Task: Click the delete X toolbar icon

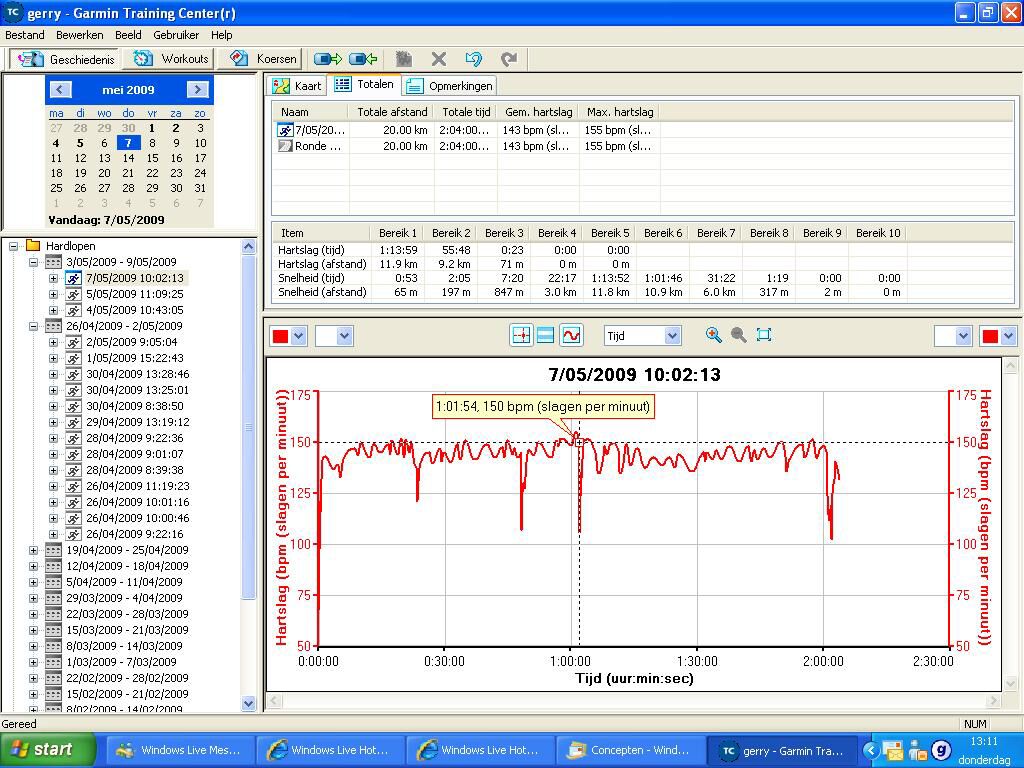Action: pos(439,59)
